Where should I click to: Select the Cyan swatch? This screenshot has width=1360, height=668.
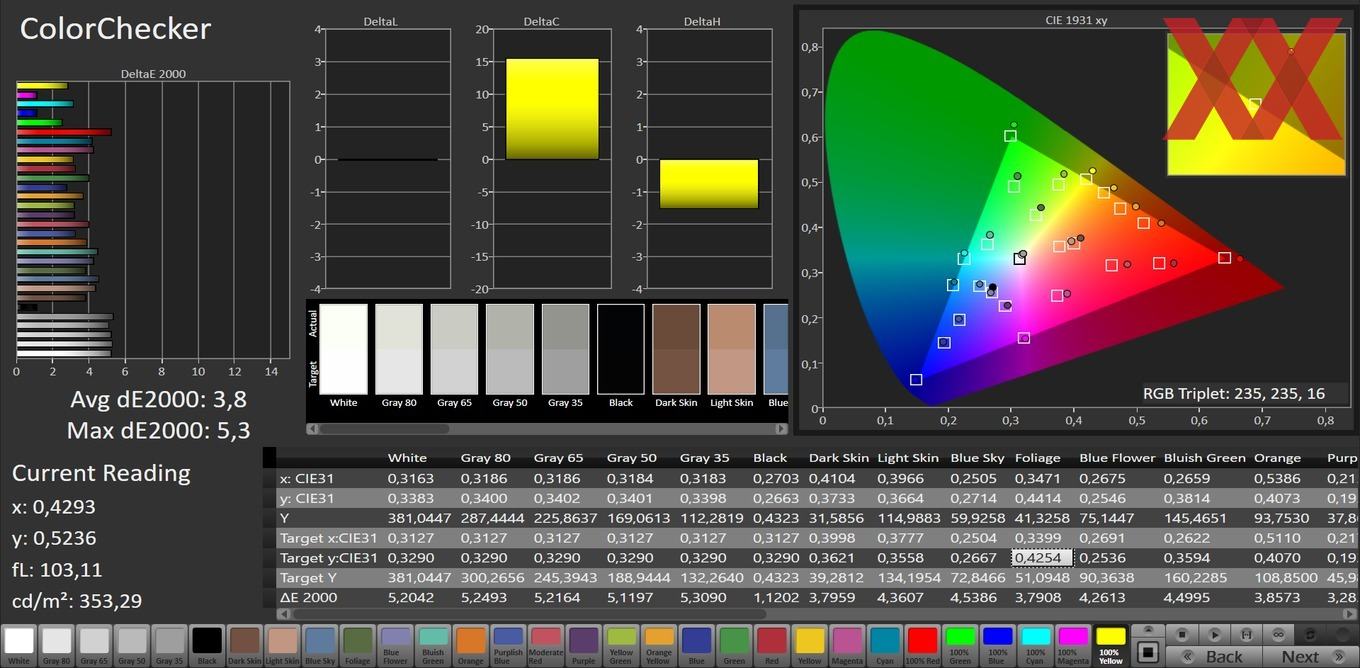(x=884, y=645)
